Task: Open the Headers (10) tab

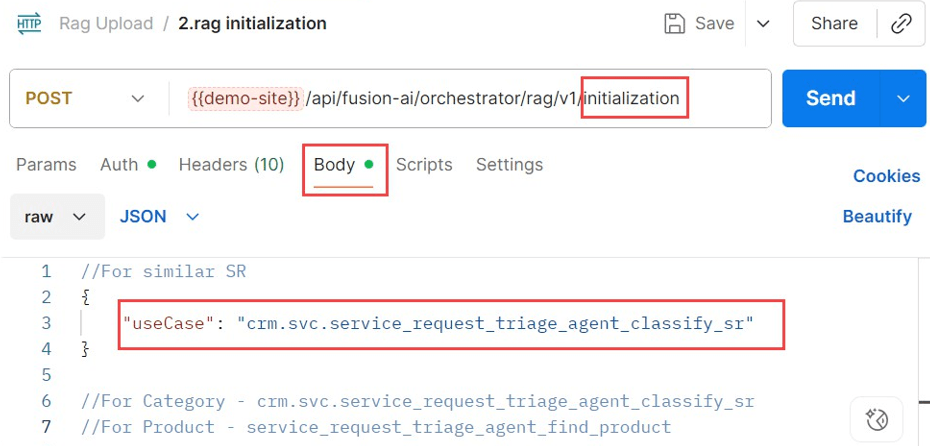Action: click(231, 164)
